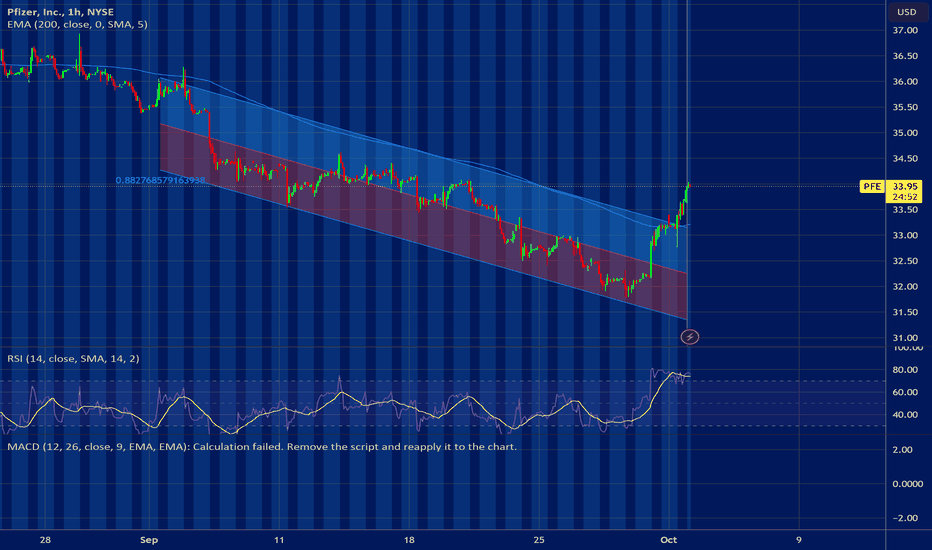The image size is (932, 550).
Task: Click the 36.00 price axis label
Action: click(x=905, y=81)
